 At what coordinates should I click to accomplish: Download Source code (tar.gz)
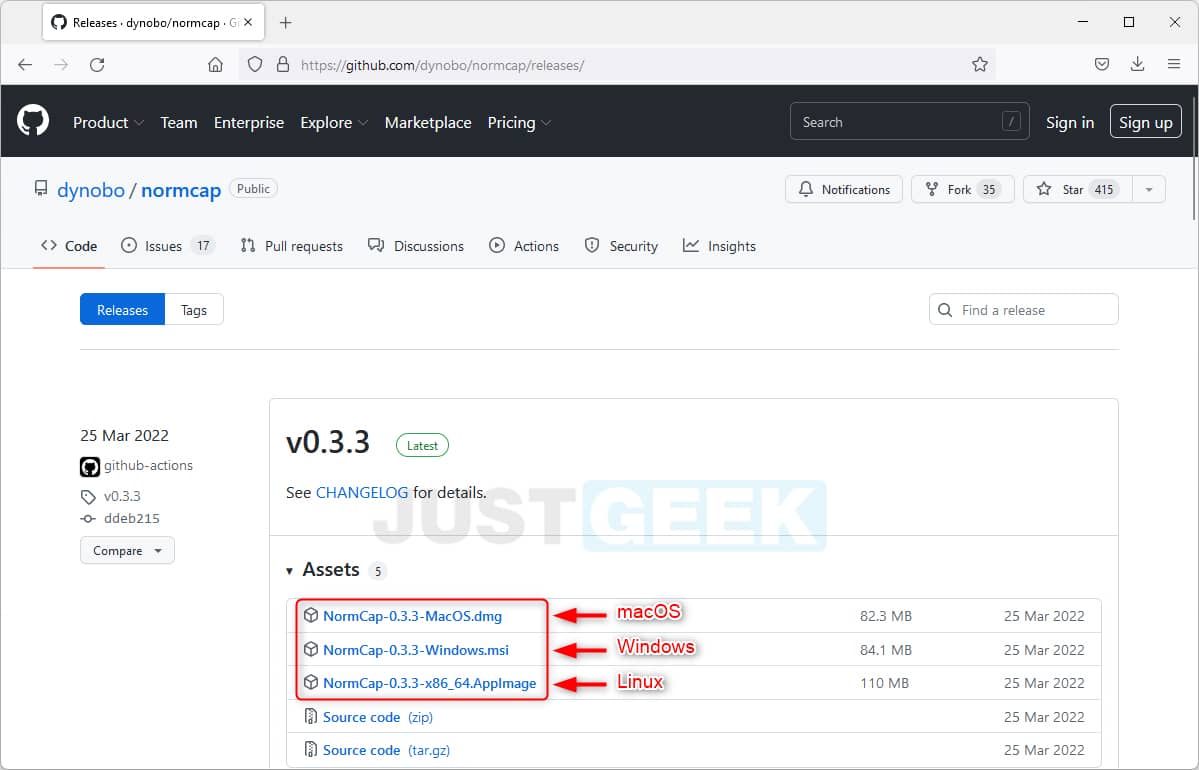coord(386,750)
